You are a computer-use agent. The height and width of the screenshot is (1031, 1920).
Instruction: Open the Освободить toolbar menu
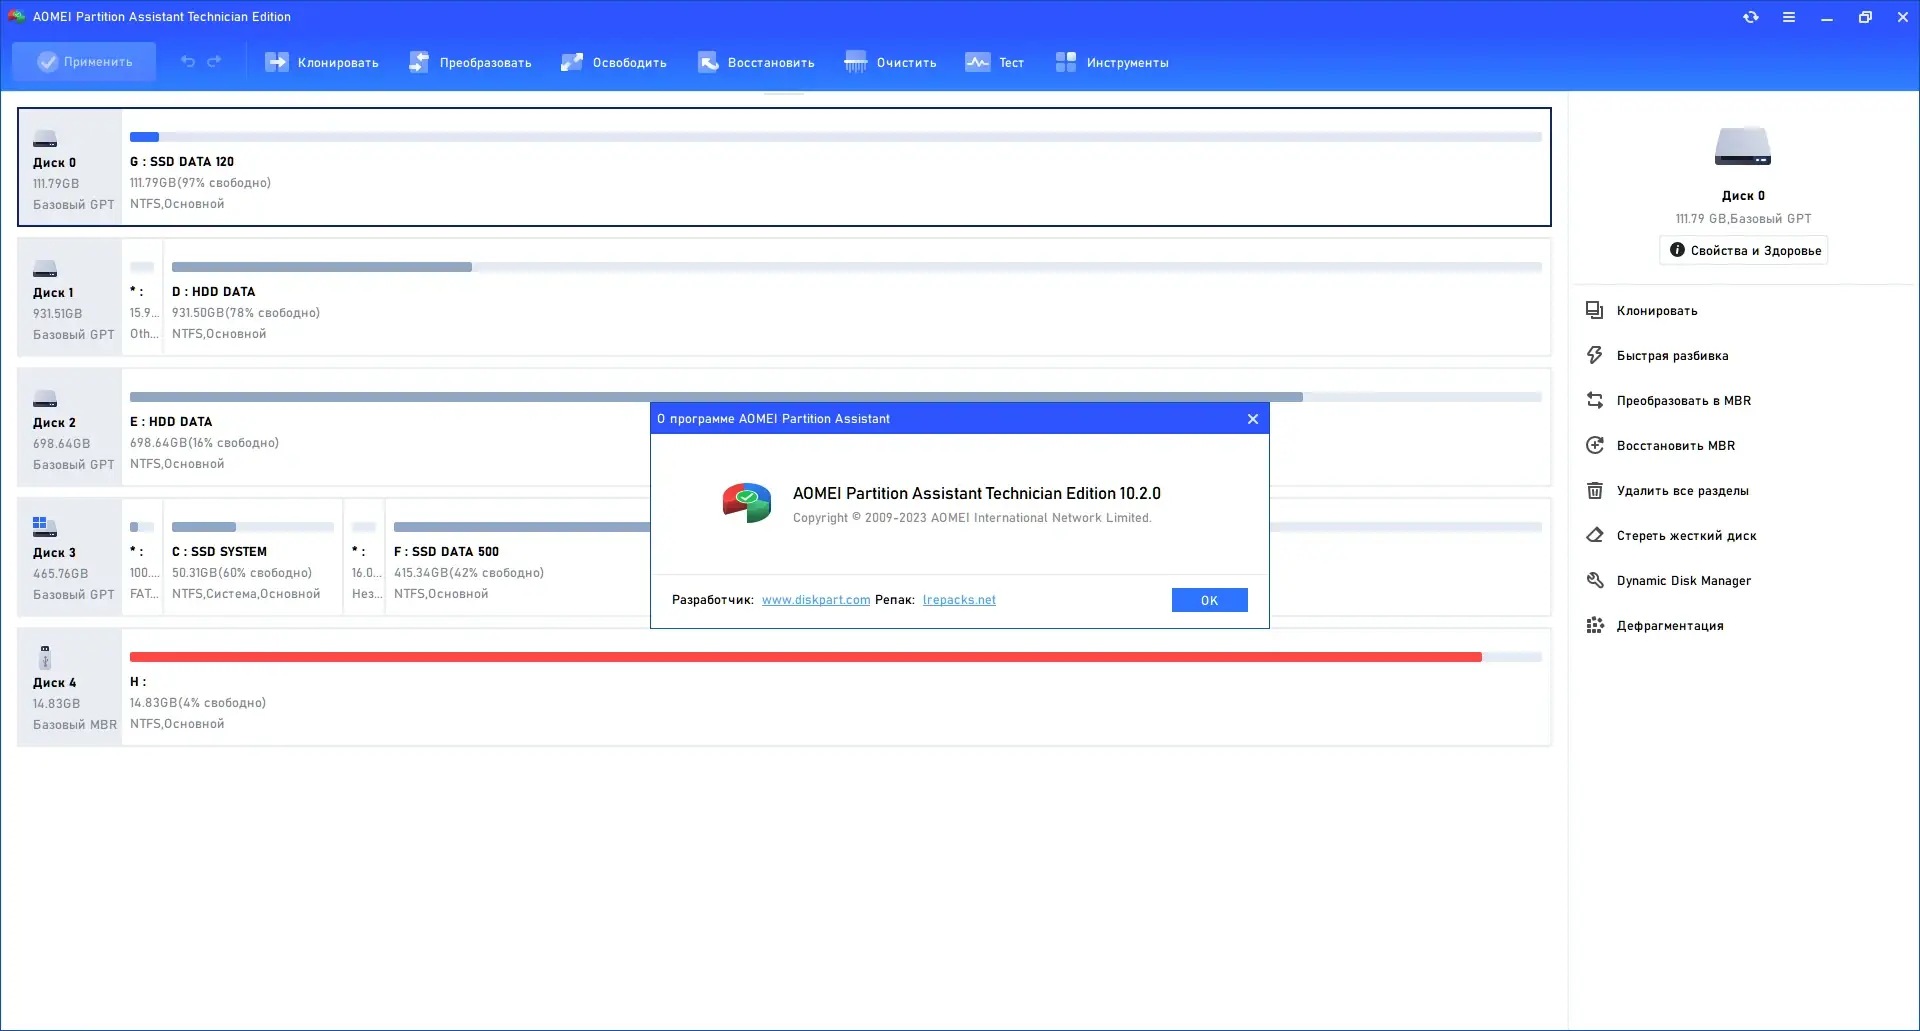pyautogui.click(x=613, y=62)
